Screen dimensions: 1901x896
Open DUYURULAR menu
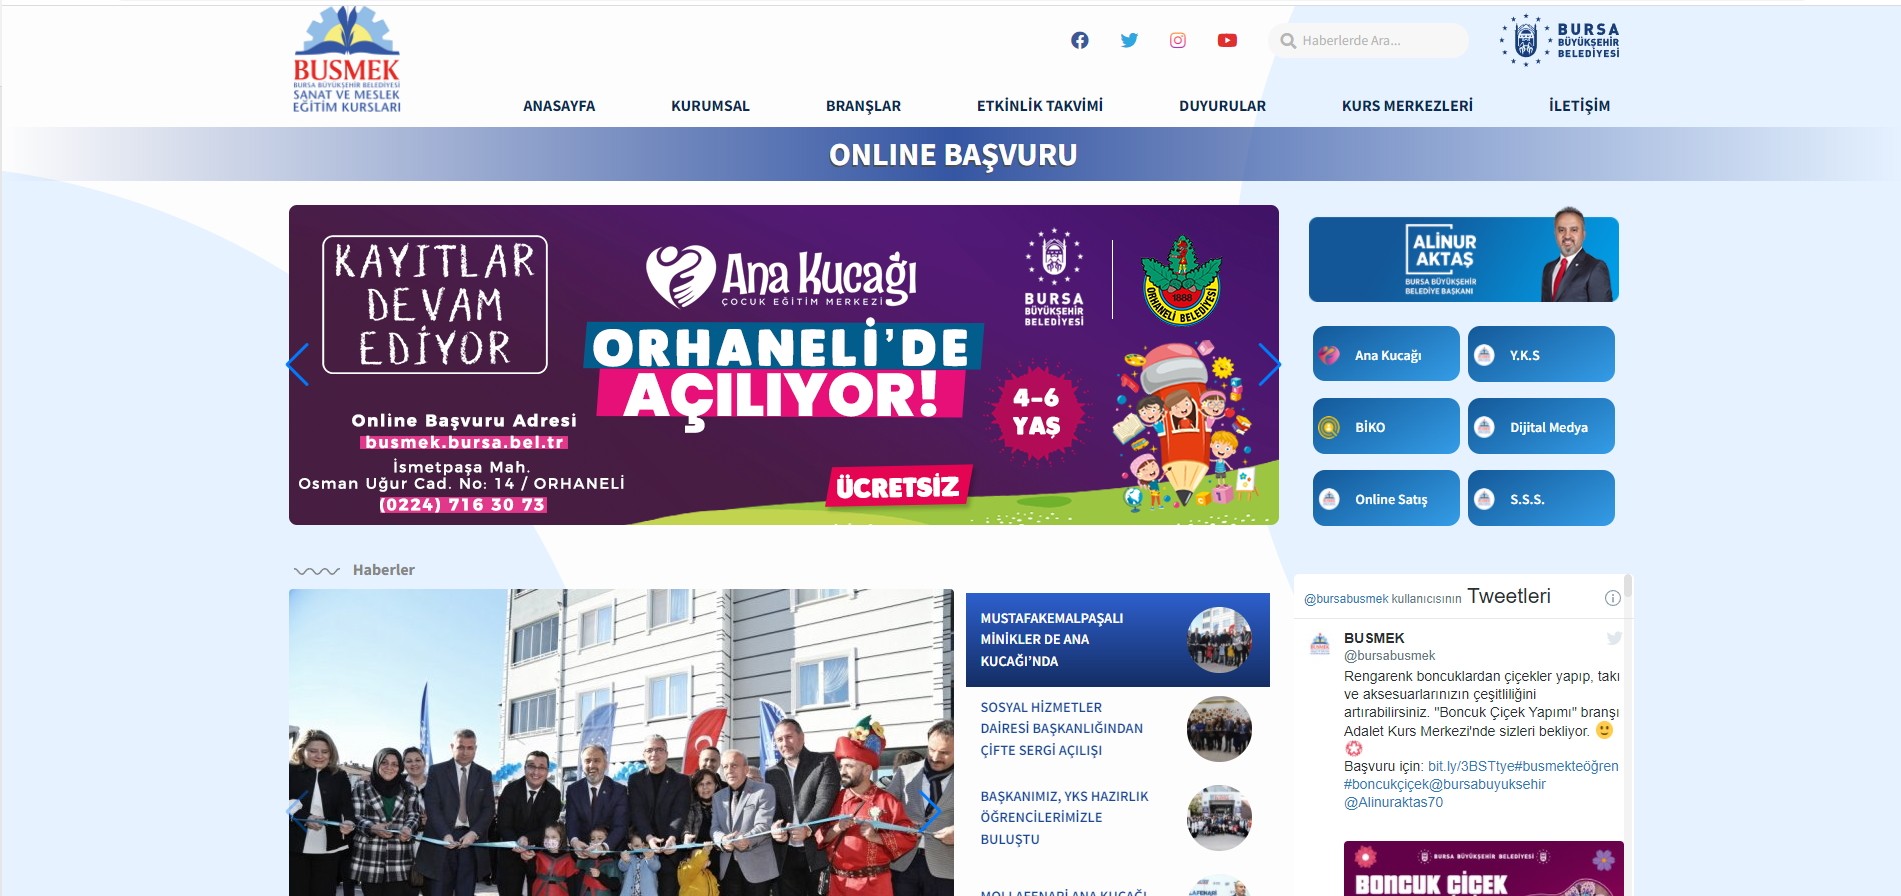coord(1222,106)
